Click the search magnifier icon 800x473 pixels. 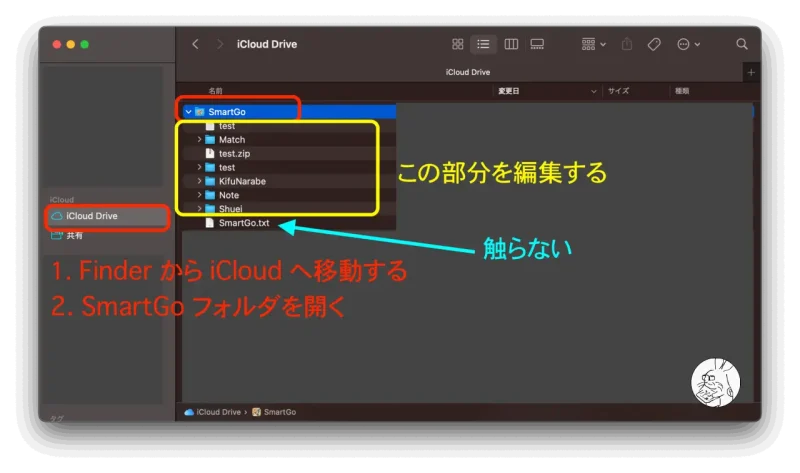742,44
